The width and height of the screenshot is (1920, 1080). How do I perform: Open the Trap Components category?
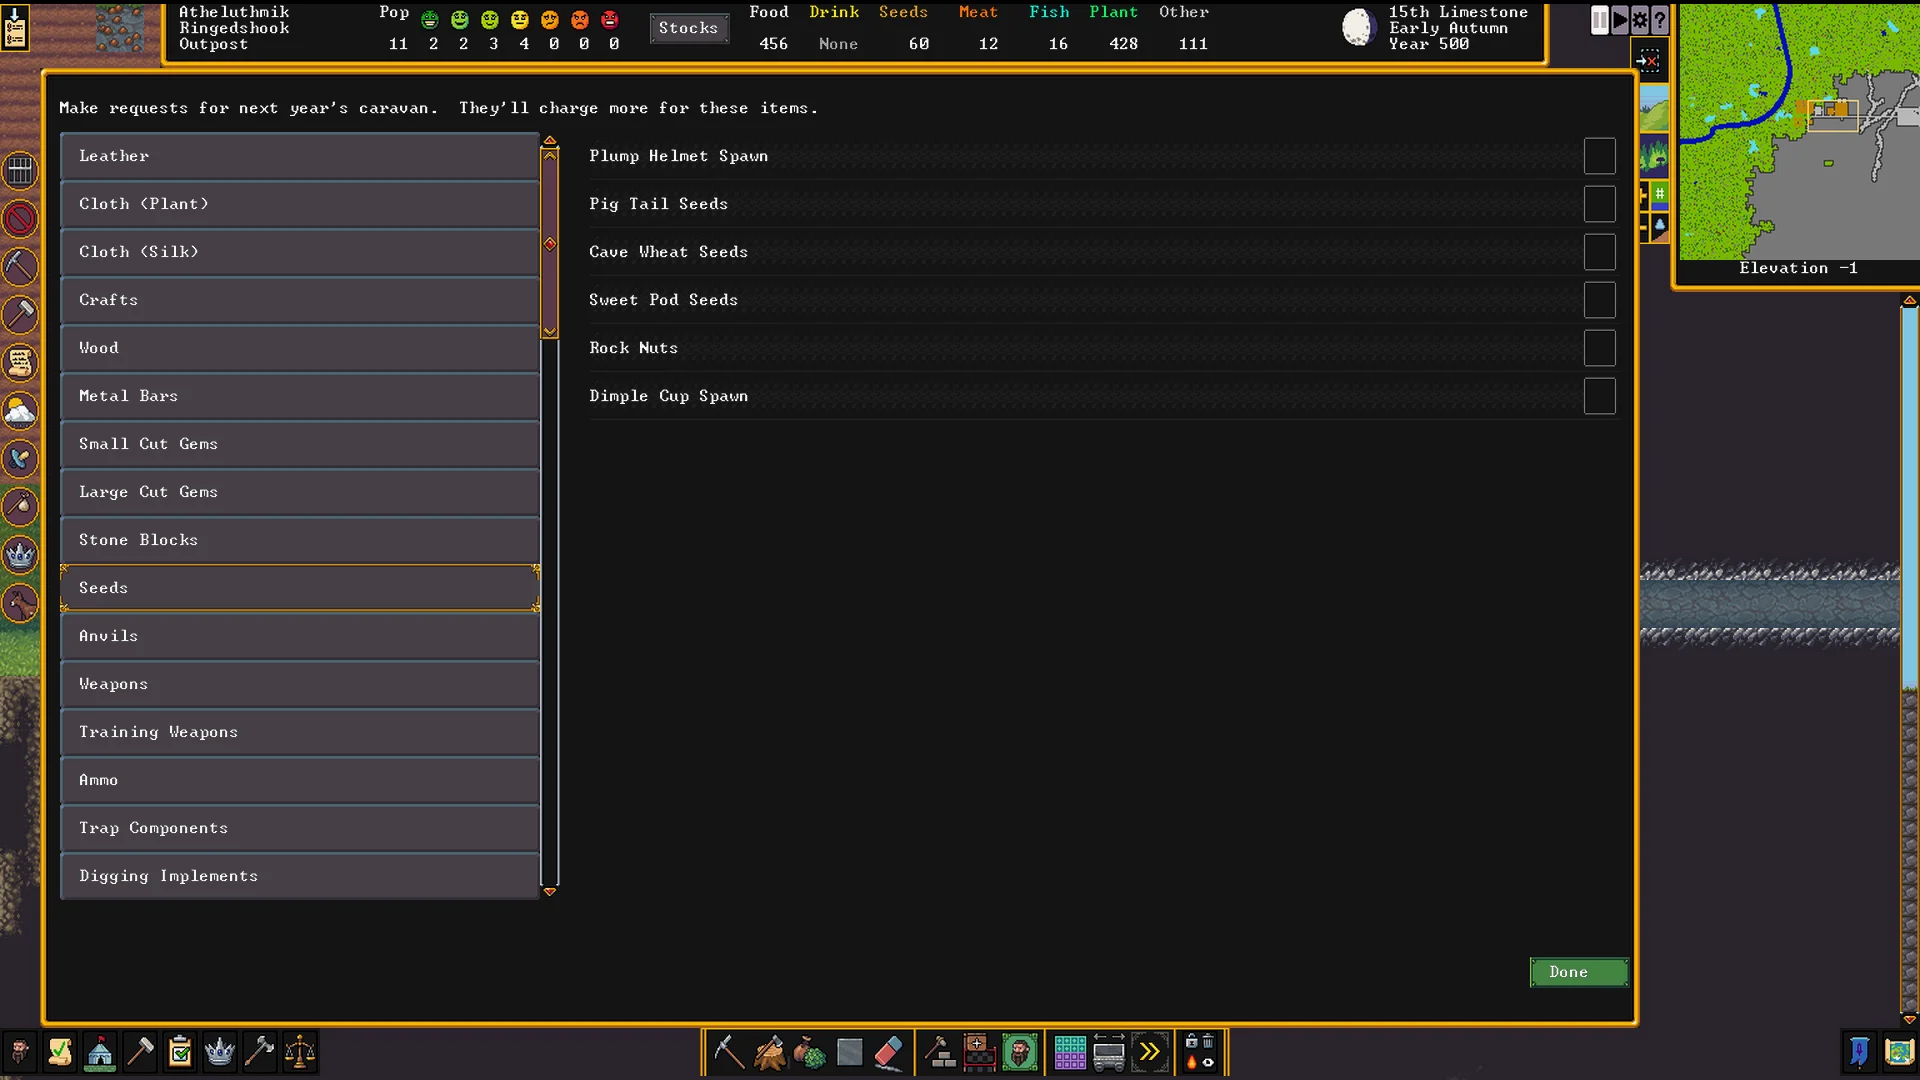[300, 828]
